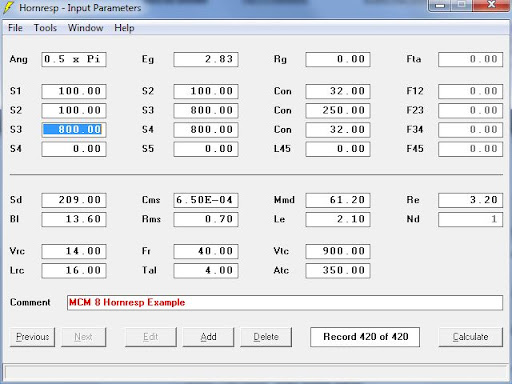
Task: Click the Bl force factor field
Action: pyautogui.click(x=74, y=219)
